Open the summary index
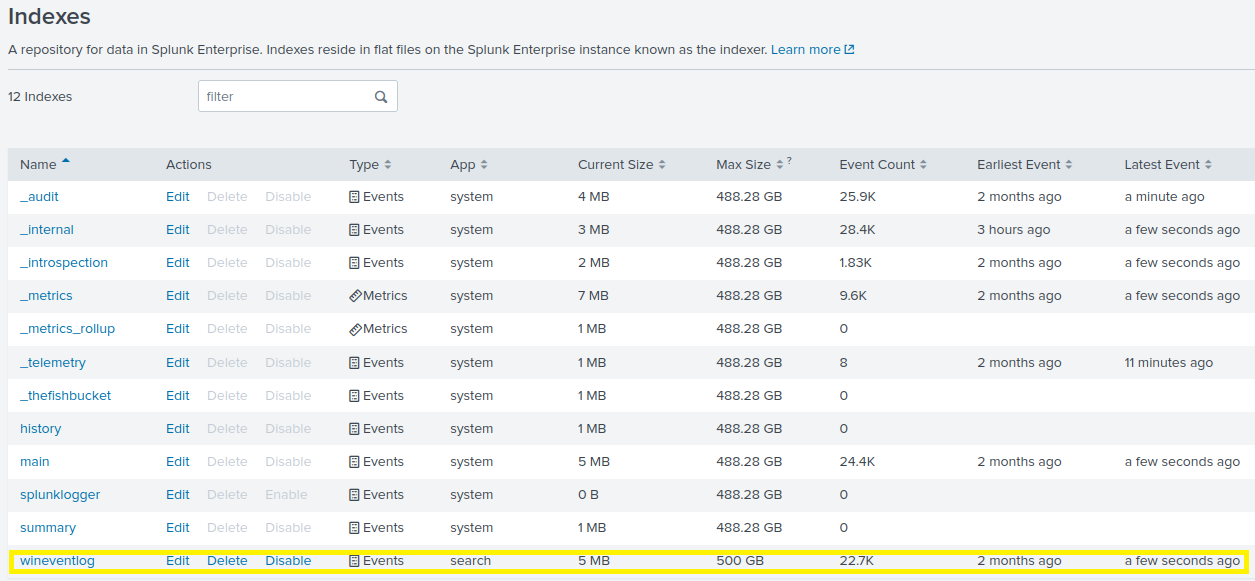 48,528
